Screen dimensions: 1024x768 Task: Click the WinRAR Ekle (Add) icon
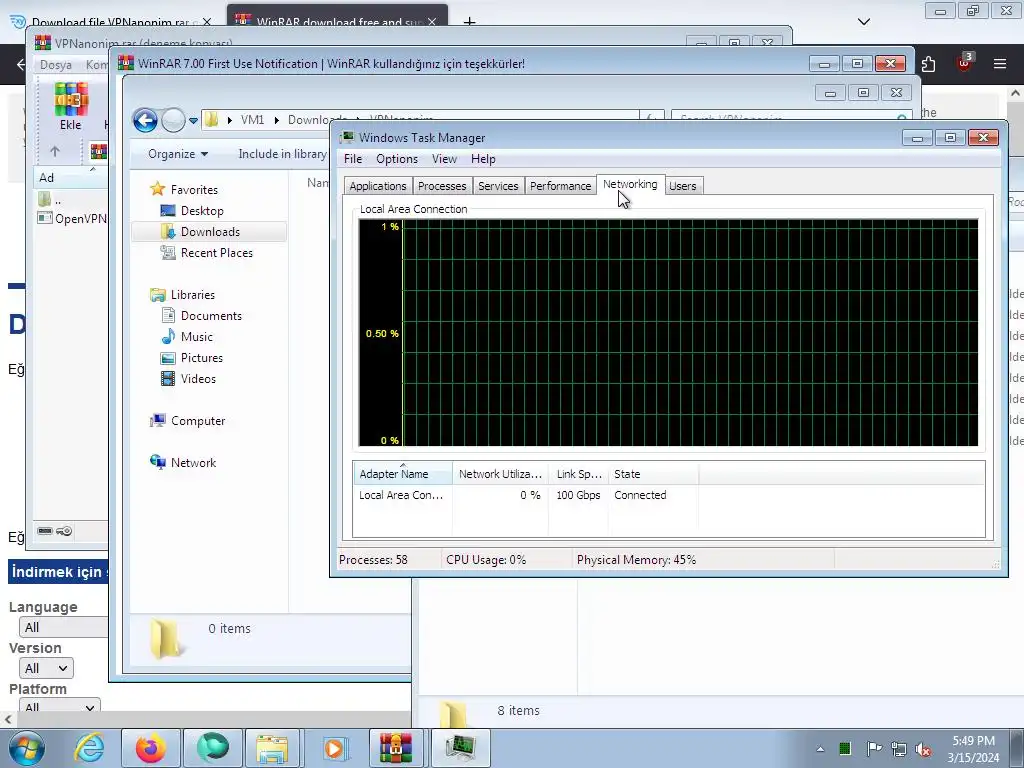[x=71, y=106]
